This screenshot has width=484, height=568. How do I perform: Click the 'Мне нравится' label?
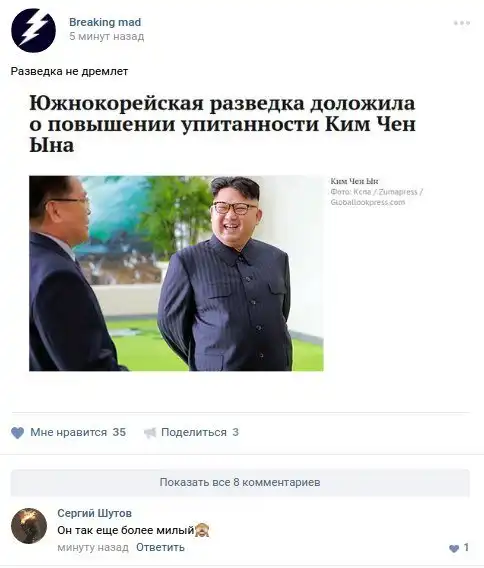point(68,432)
